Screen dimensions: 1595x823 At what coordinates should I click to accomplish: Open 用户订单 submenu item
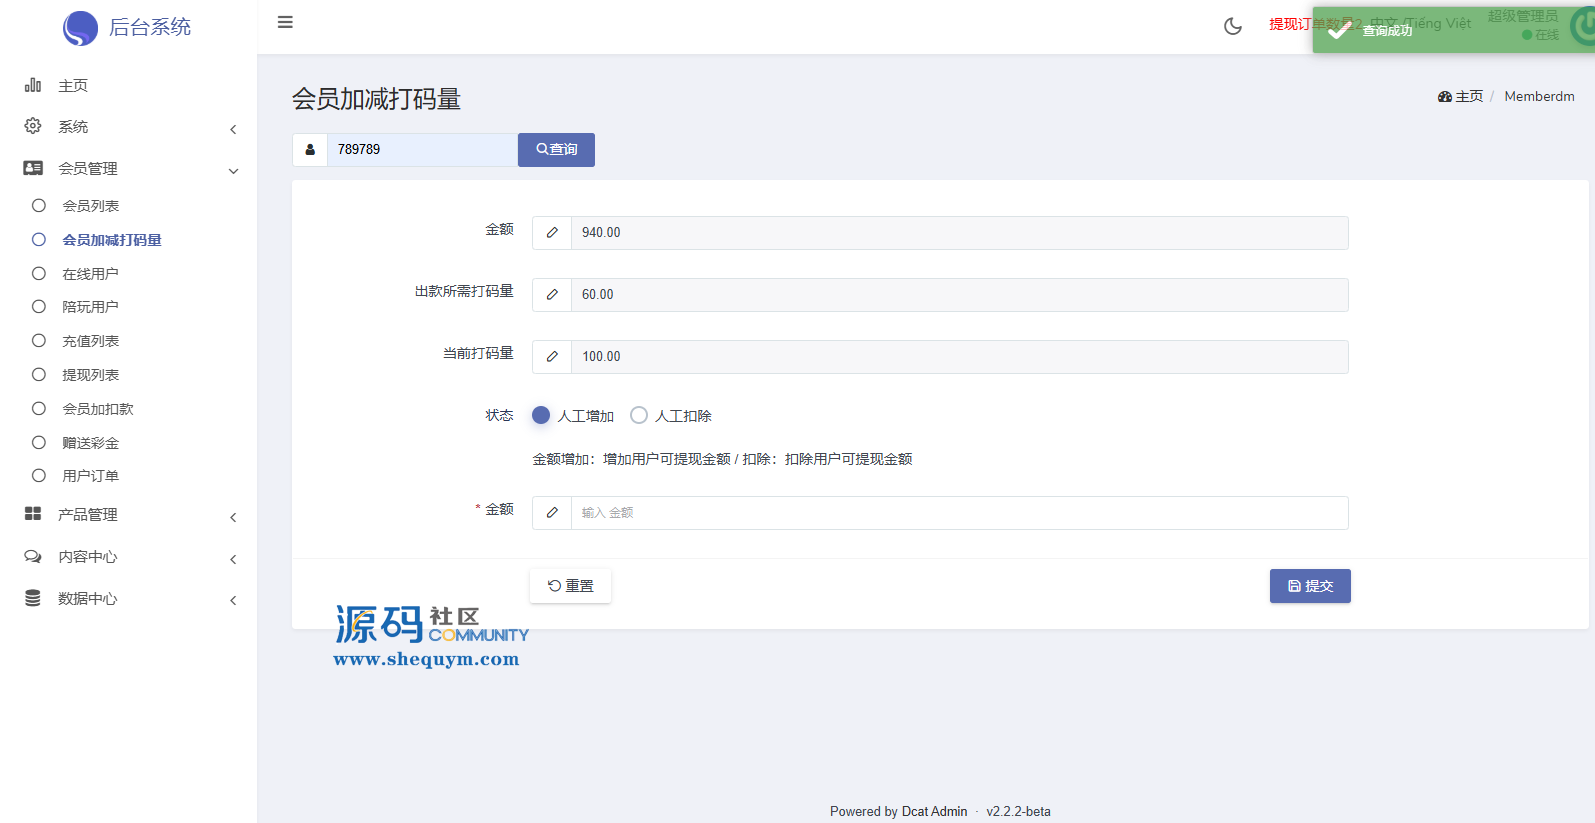click(x=91, y=476)
